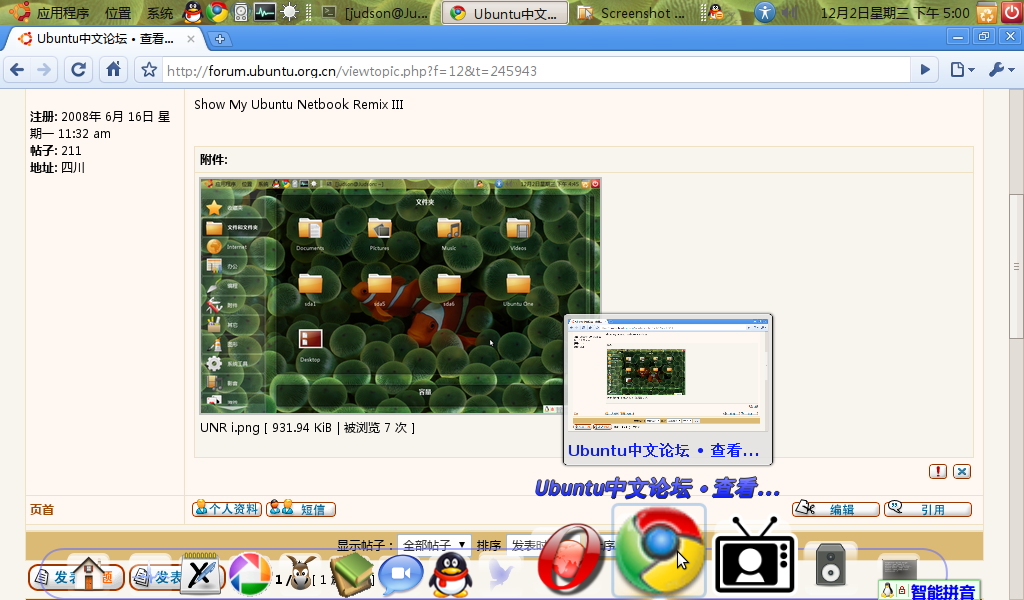Screen dimensions: 1024x600
Task: Go to the Chrome home page
Action: click(x=114, y=70)
